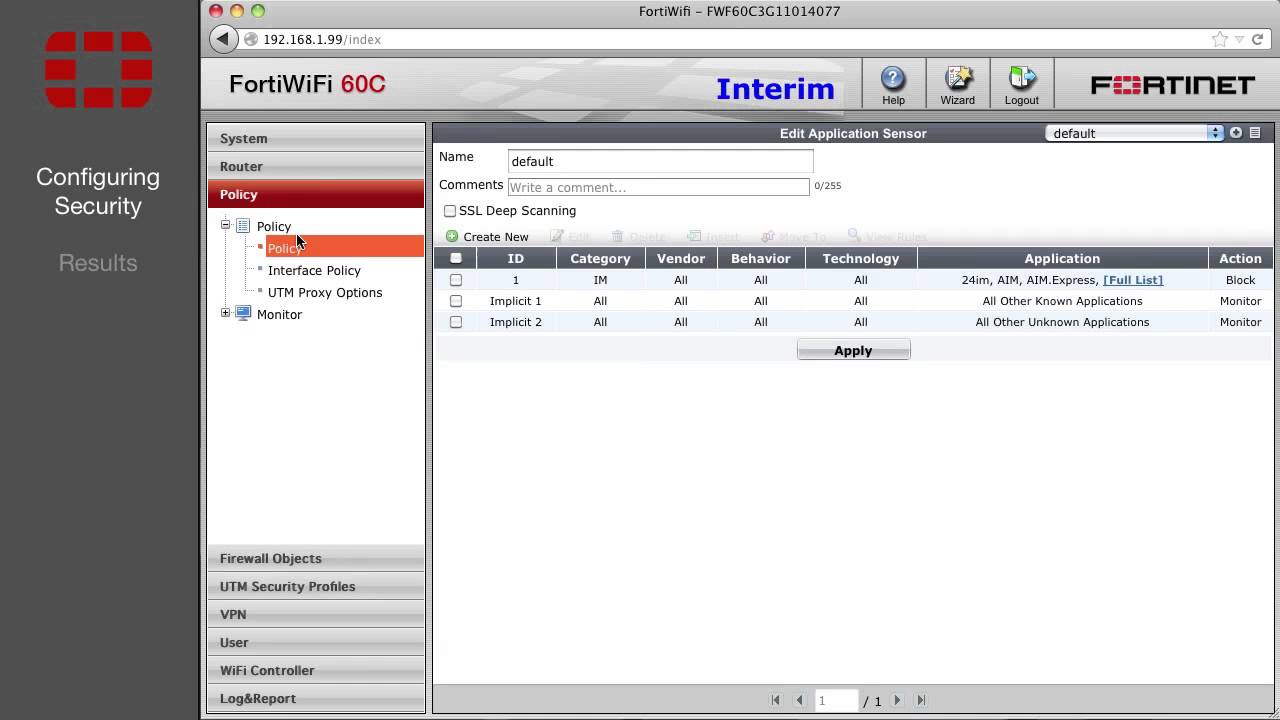This screenshot has width=1280, height=720.
Task: Click the Policy tree folder icon
Action: tap(243, 226)
